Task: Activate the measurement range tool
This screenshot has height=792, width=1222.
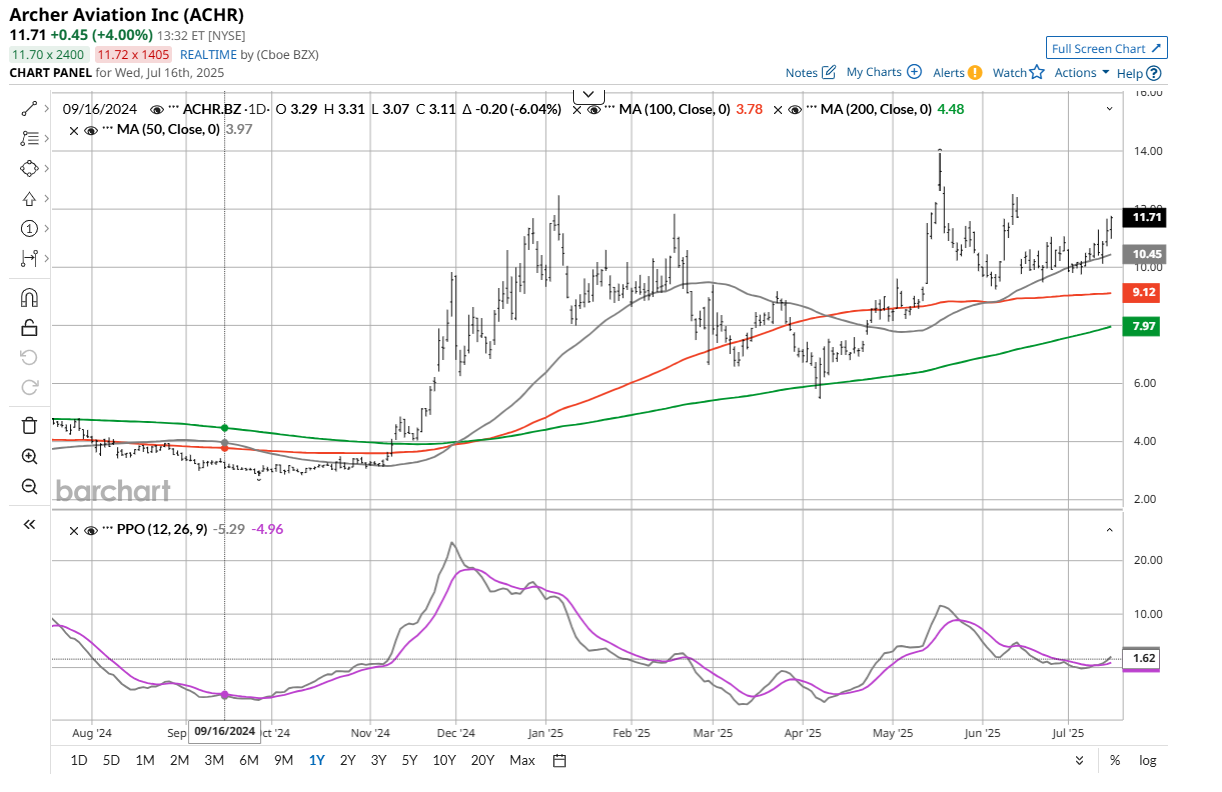Action: pyautogui.click(x=28, y=258)
